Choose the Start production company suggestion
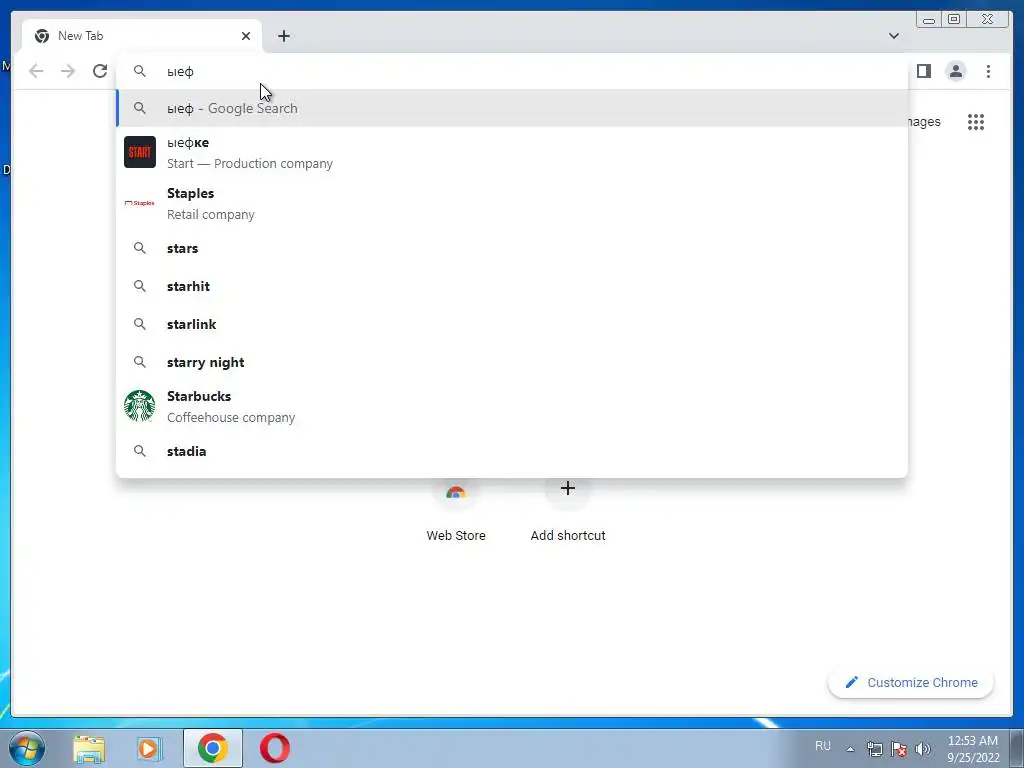Viewport: 1024px width, 768px height. pos(512,152)
